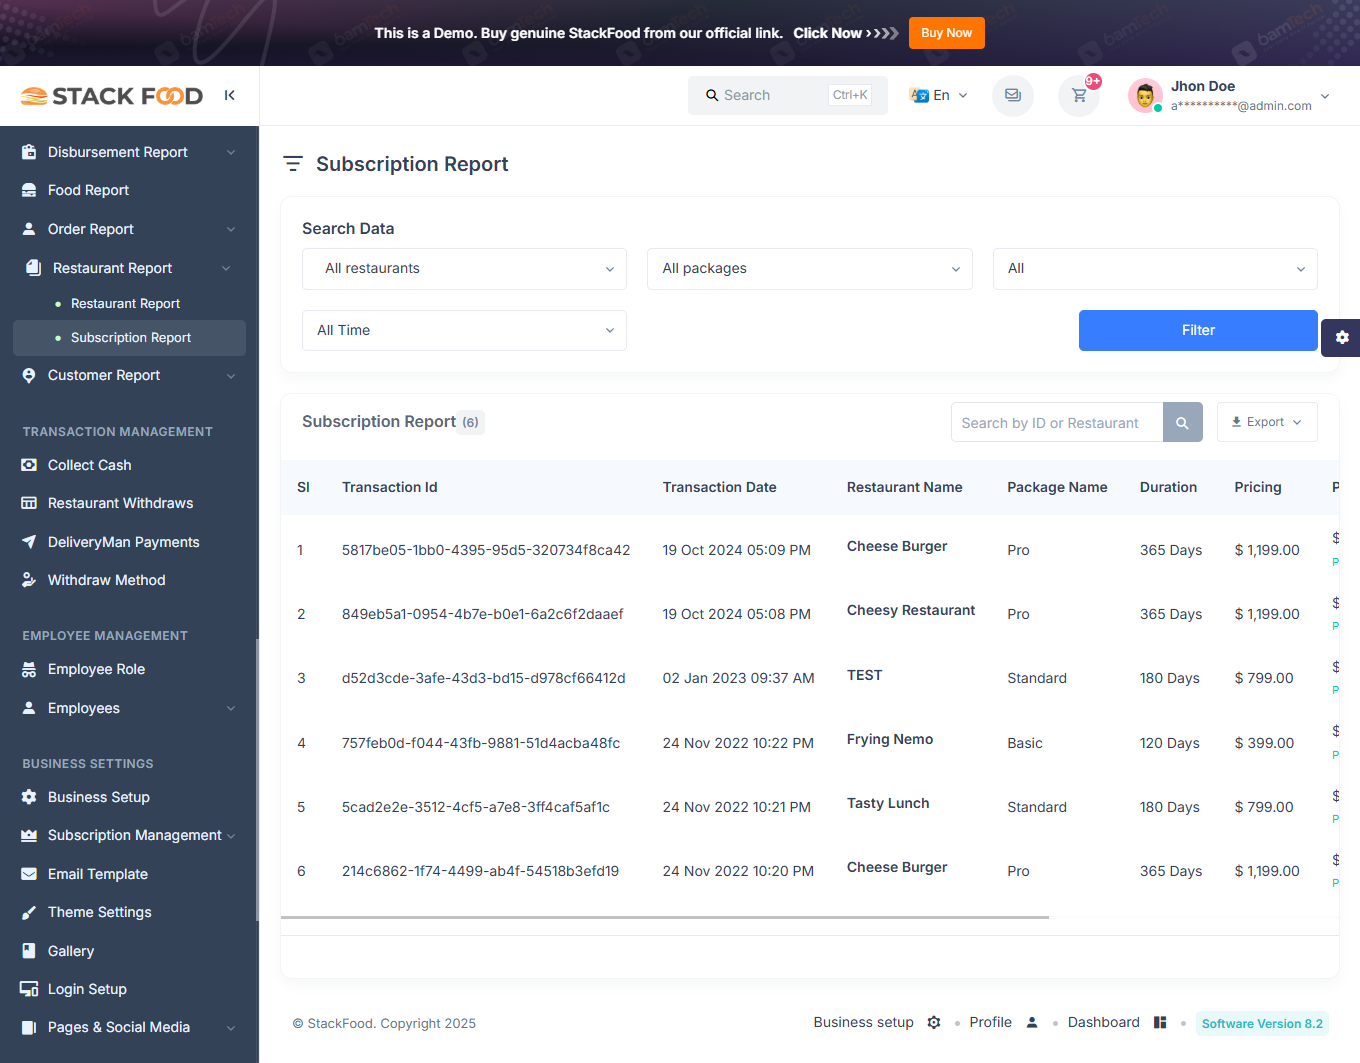Click the header Search box
This screenshot has width=1360, height=1063.
pyautogui.click(x=788, y=95)
